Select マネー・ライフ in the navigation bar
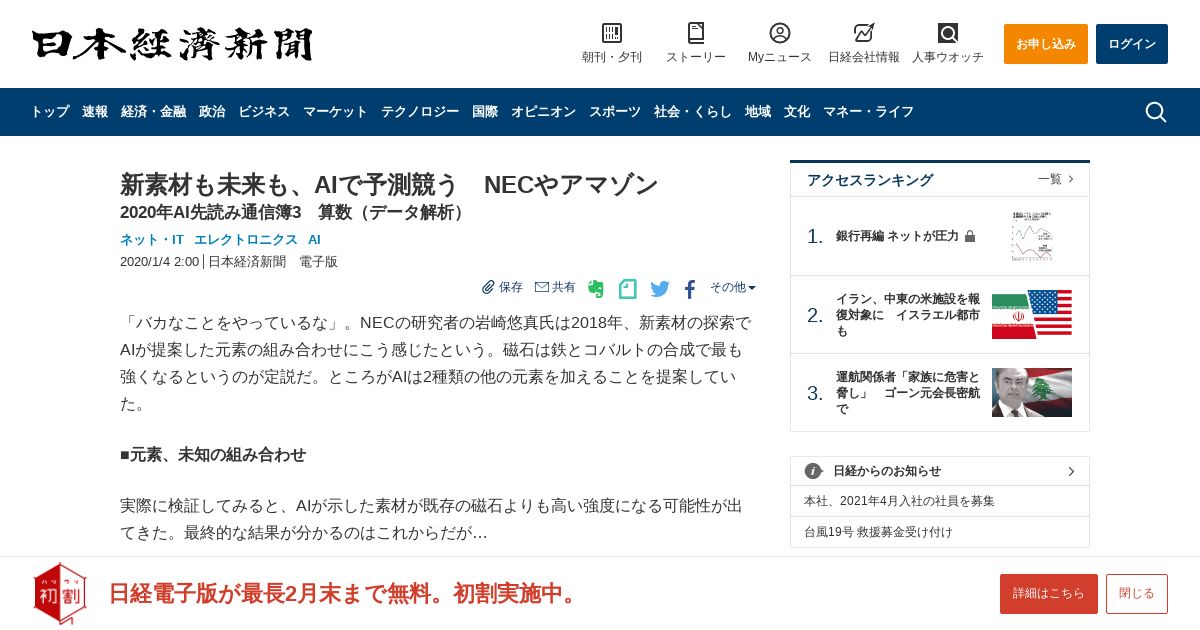 pyautogui.click(x=868, y=112)
